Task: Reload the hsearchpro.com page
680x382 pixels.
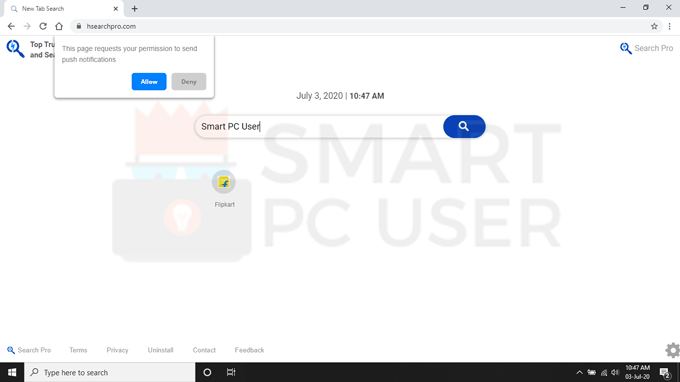Action: pyautogui.click(x=43, y=26)
